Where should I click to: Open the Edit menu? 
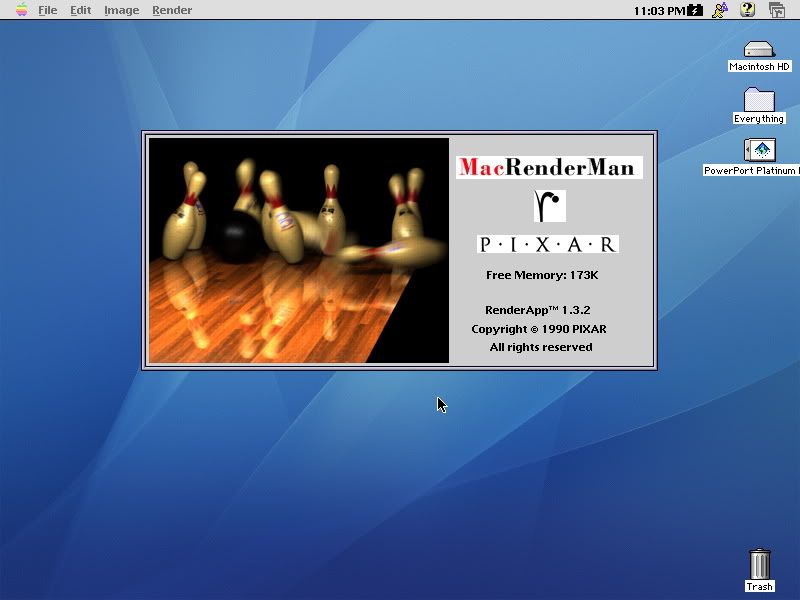pos(81,10)
